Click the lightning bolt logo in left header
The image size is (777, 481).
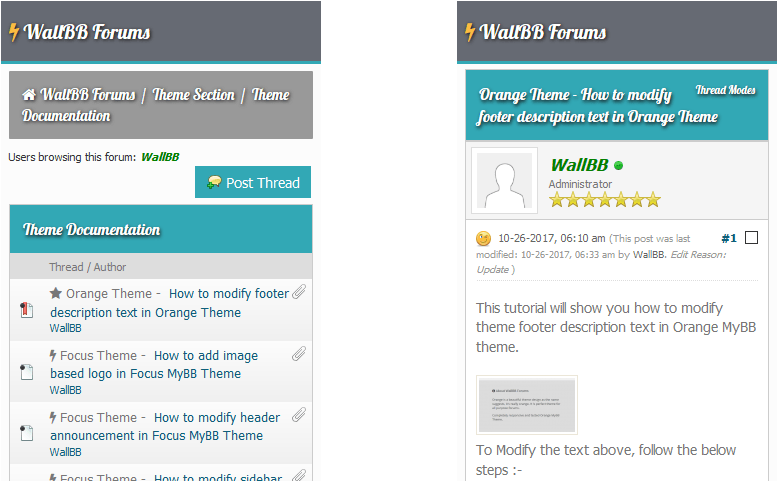pos(14,32)
